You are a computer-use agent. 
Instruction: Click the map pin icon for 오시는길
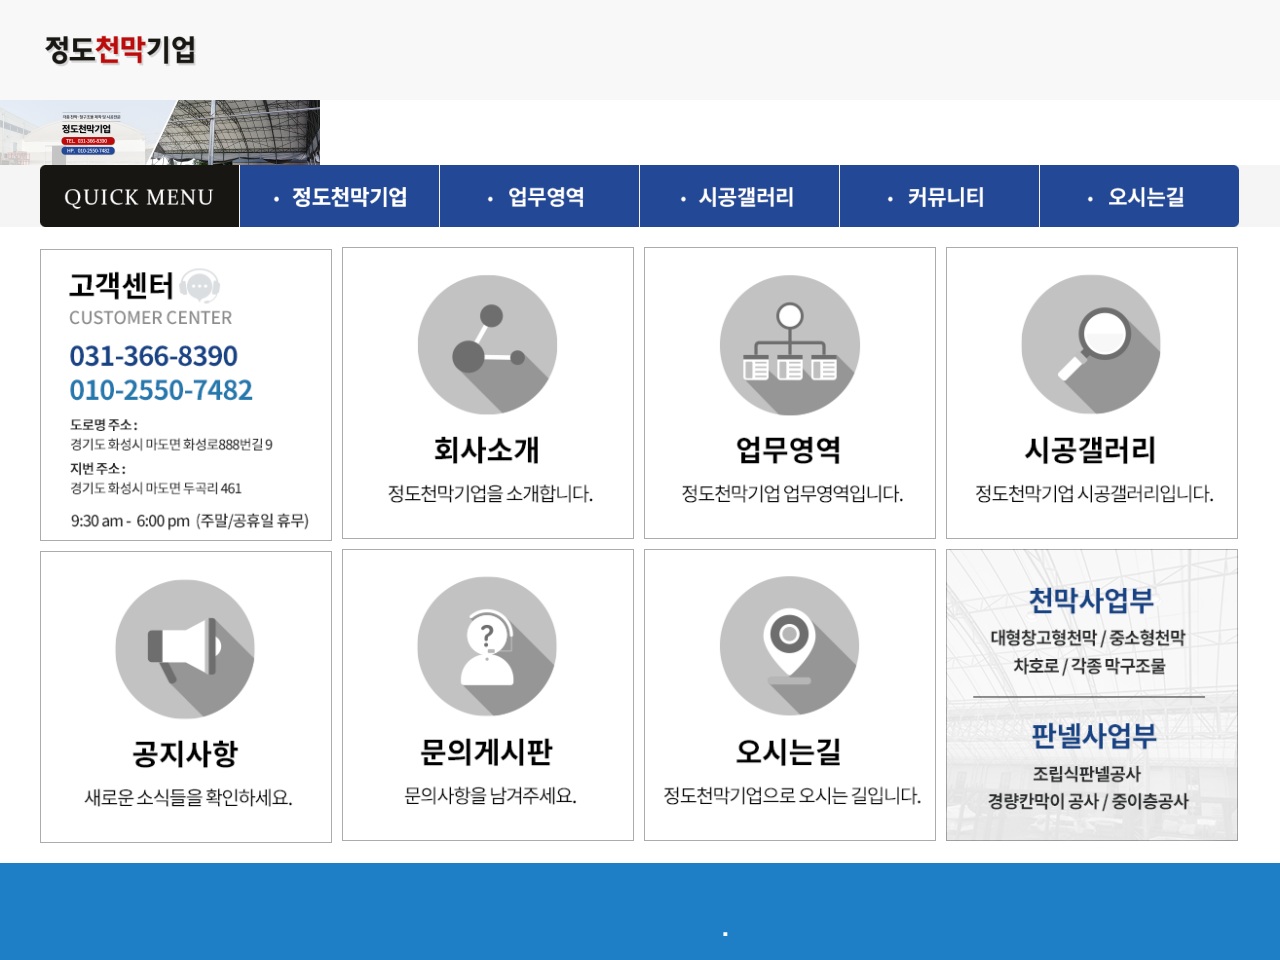click(x=790, y=646)
